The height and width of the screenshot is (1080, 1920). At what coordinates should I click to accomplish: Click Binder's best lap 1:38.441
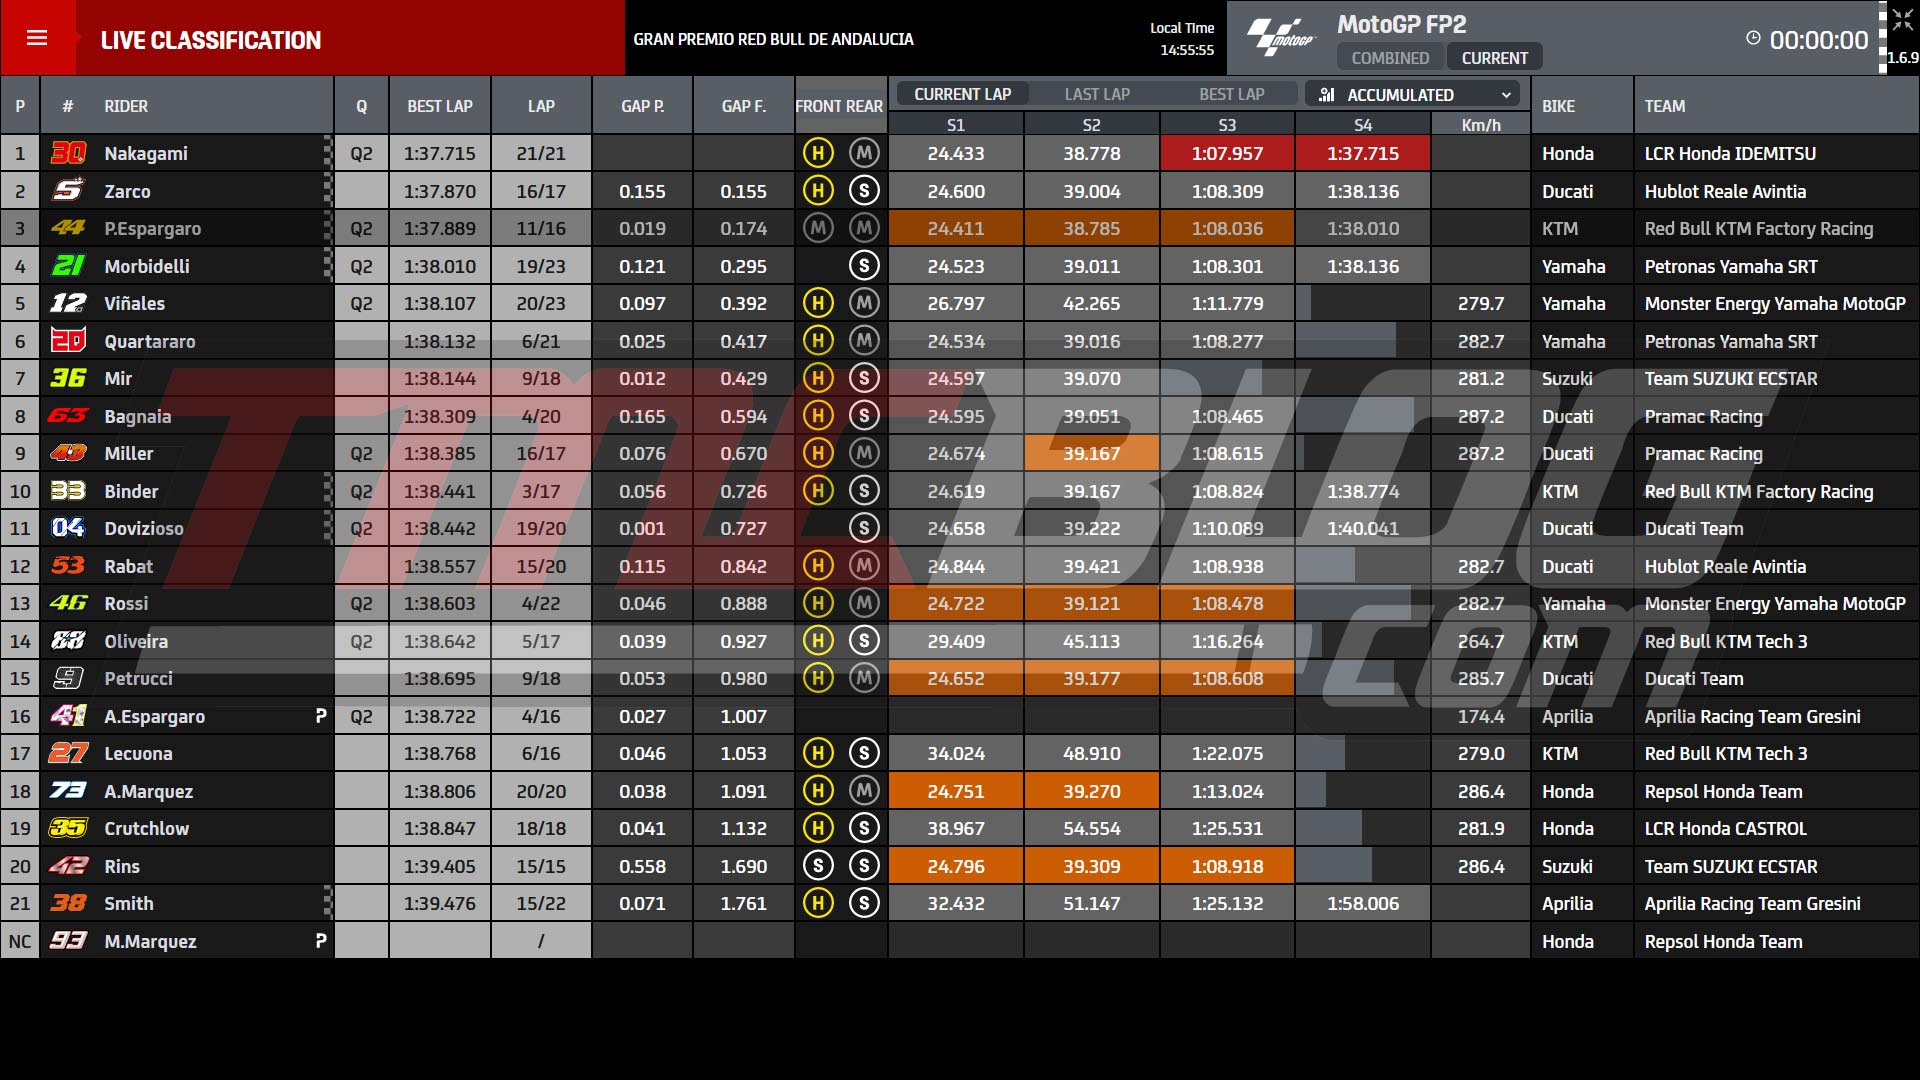pyautogui.click(x=439, y=491)
